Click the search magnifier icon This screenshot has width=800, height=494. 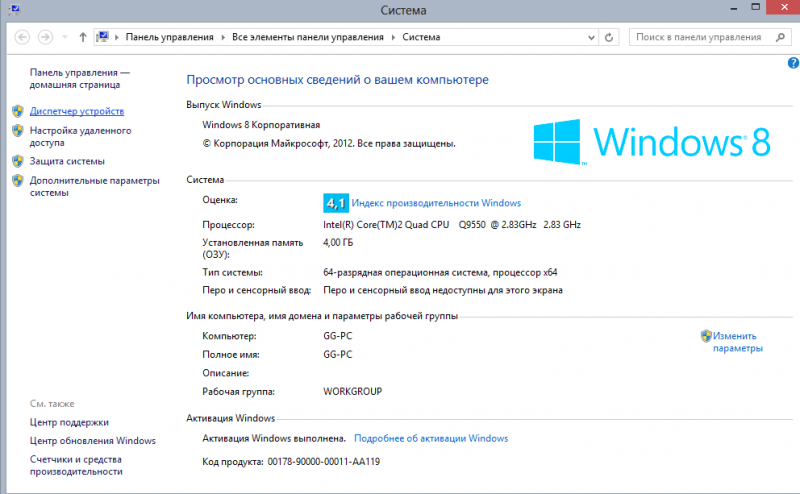click(780, 37)
